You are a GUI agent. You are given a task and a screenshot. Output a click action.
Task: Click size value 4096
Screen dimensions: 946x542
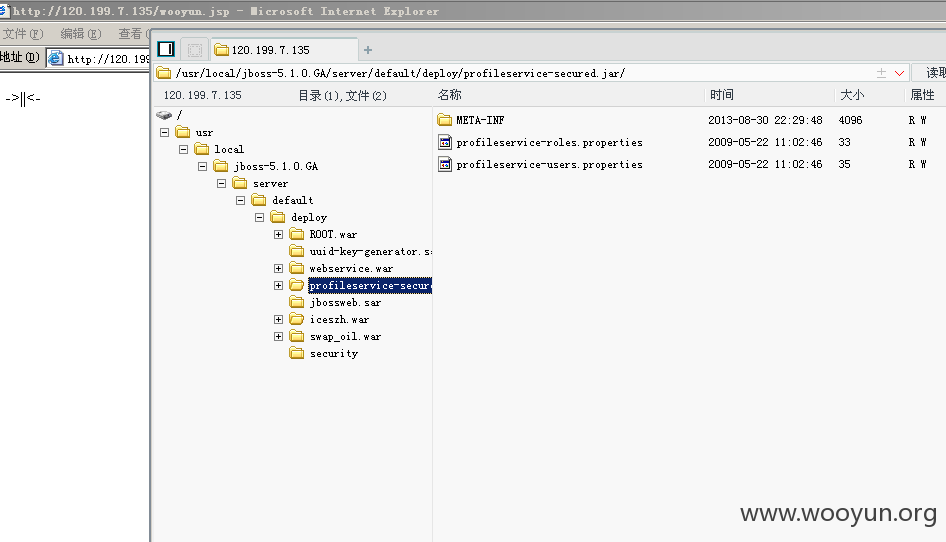pos(850,120)
